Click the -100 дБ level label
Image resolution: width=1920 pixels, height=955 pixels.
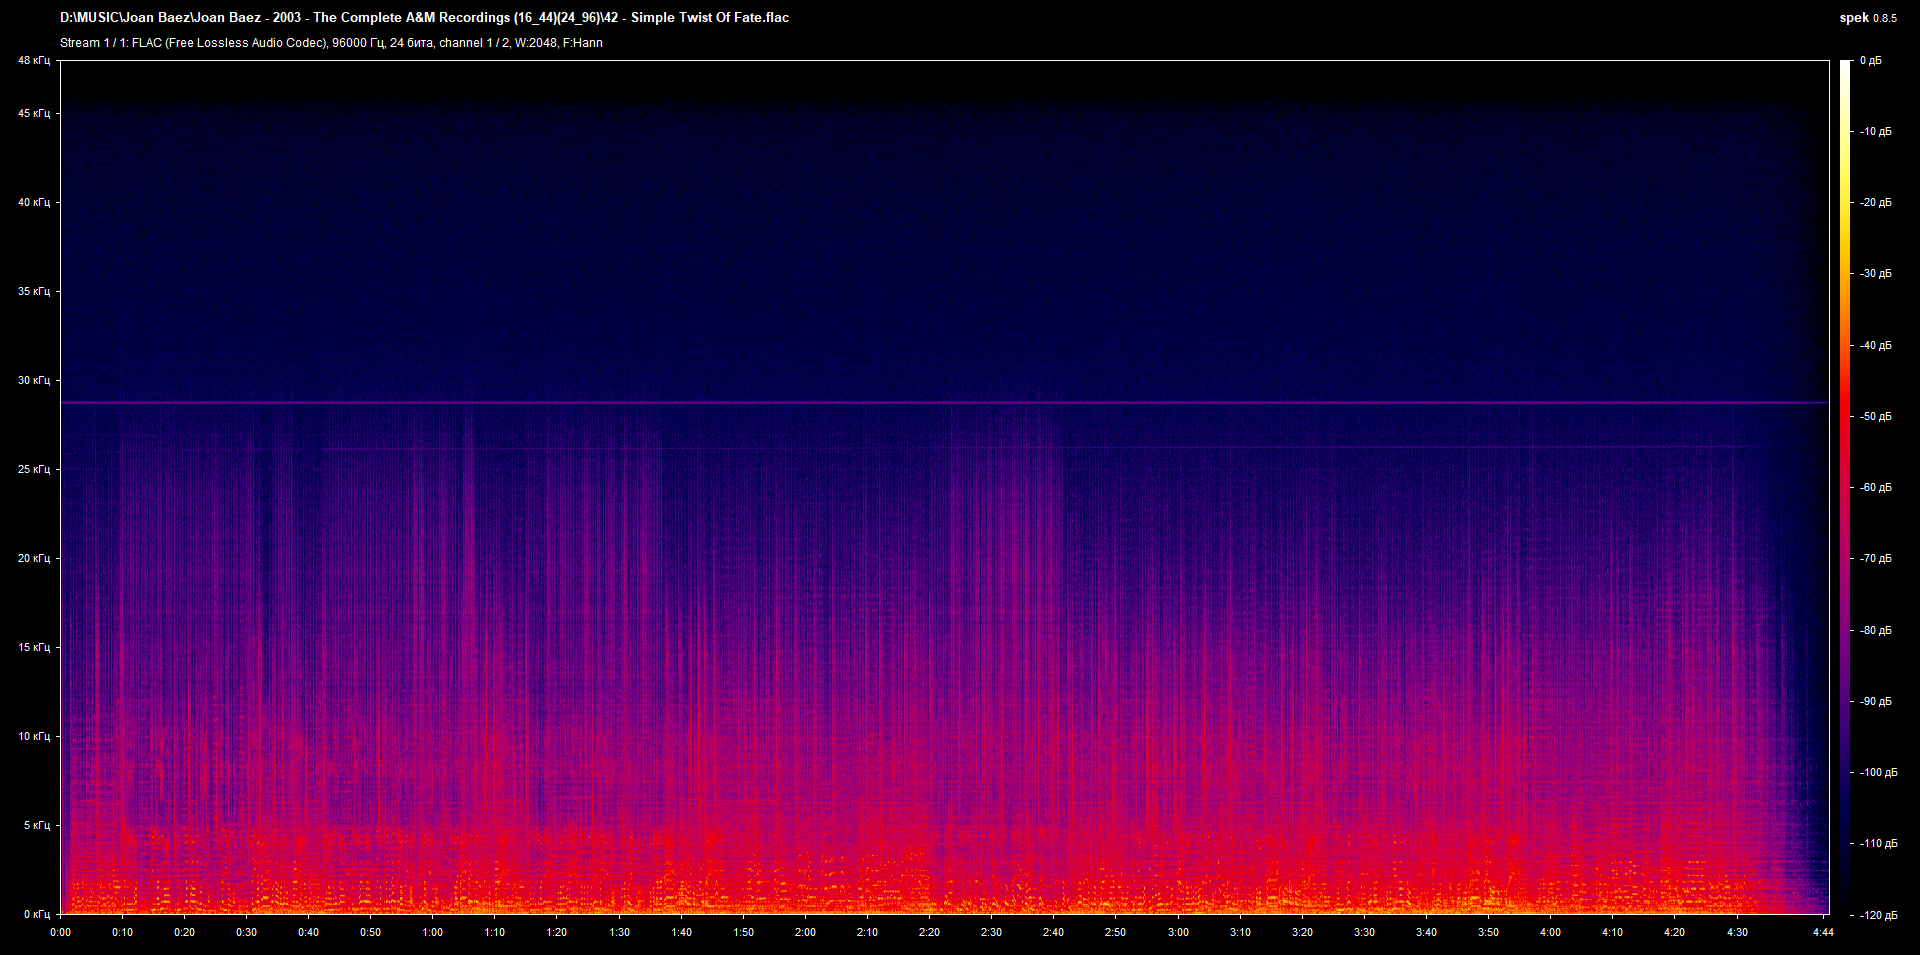click(x=1879, y=773)
